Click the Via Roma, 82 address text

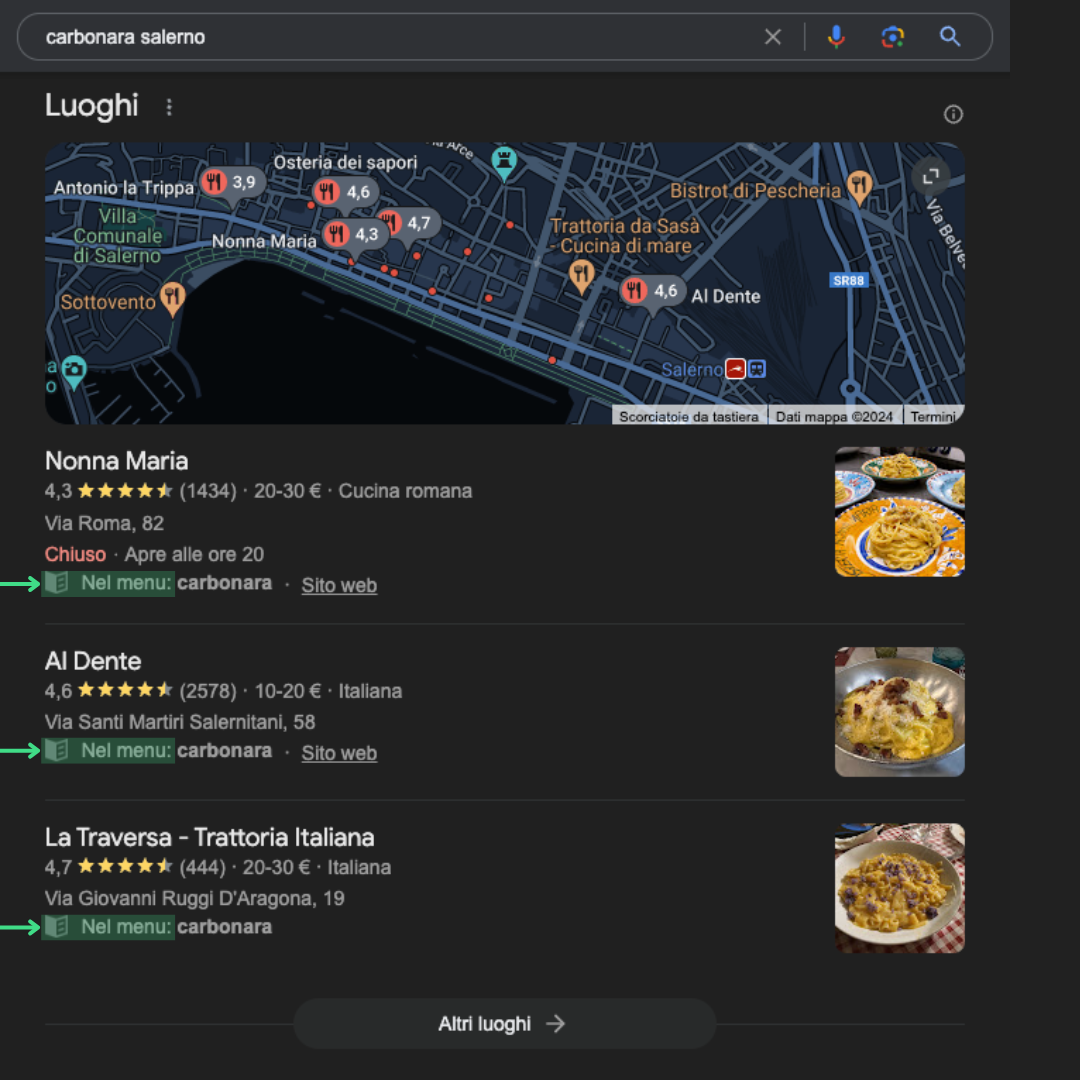coord(104,523)
